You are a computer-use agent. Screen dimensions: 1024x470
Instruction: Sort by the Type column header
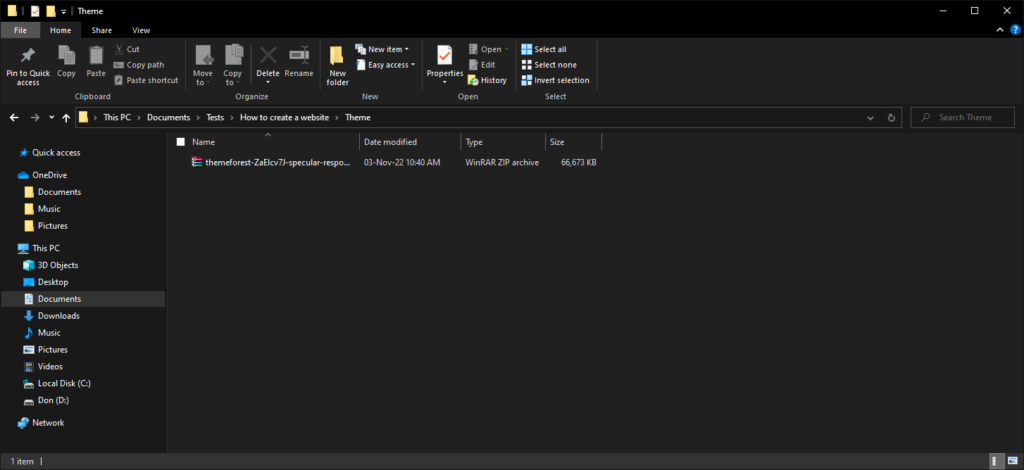click(503, 142)
